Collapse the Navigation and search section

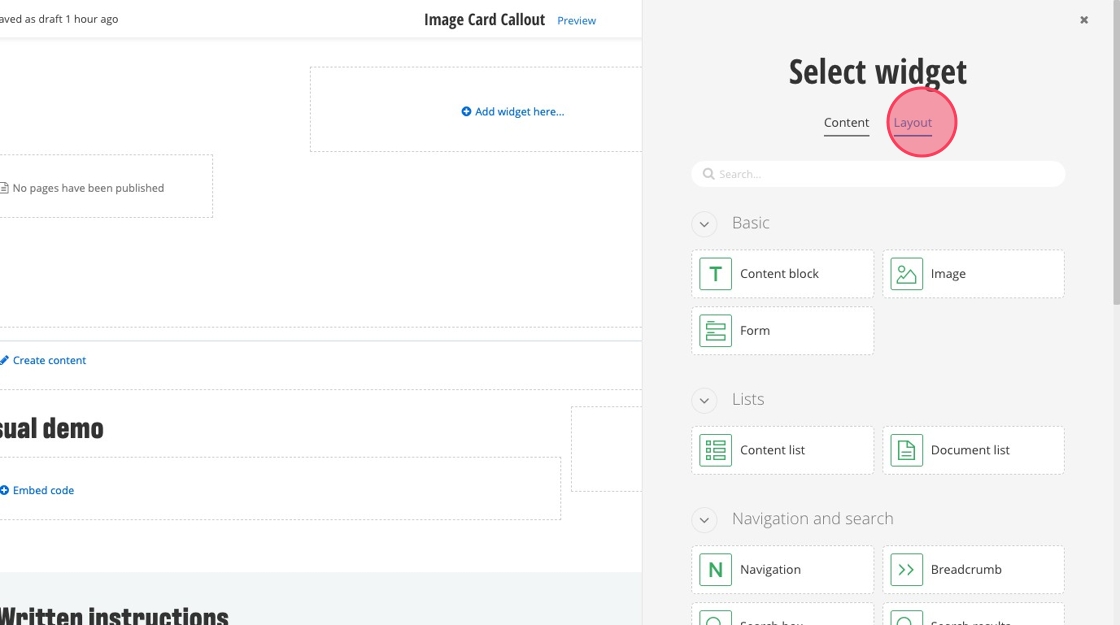pyautogui.click(x=704, y=520)
